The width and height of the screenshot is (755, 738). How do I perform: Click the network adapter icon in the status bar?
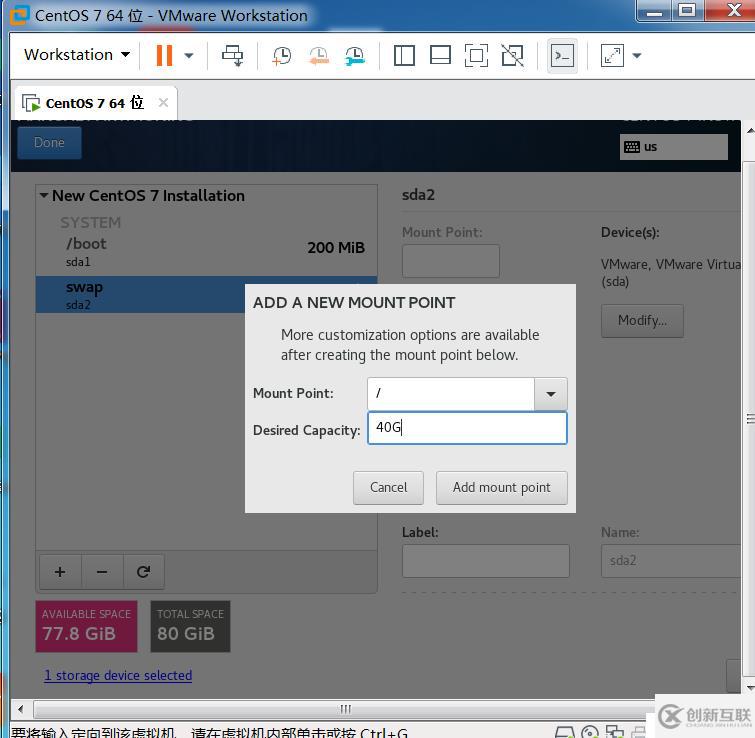coord(614,732)
